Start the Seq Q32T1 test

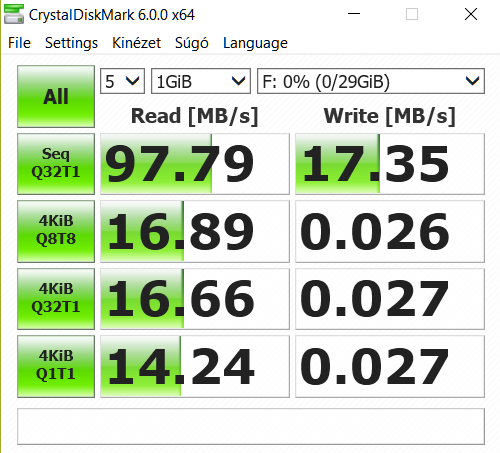pos(56,164)
